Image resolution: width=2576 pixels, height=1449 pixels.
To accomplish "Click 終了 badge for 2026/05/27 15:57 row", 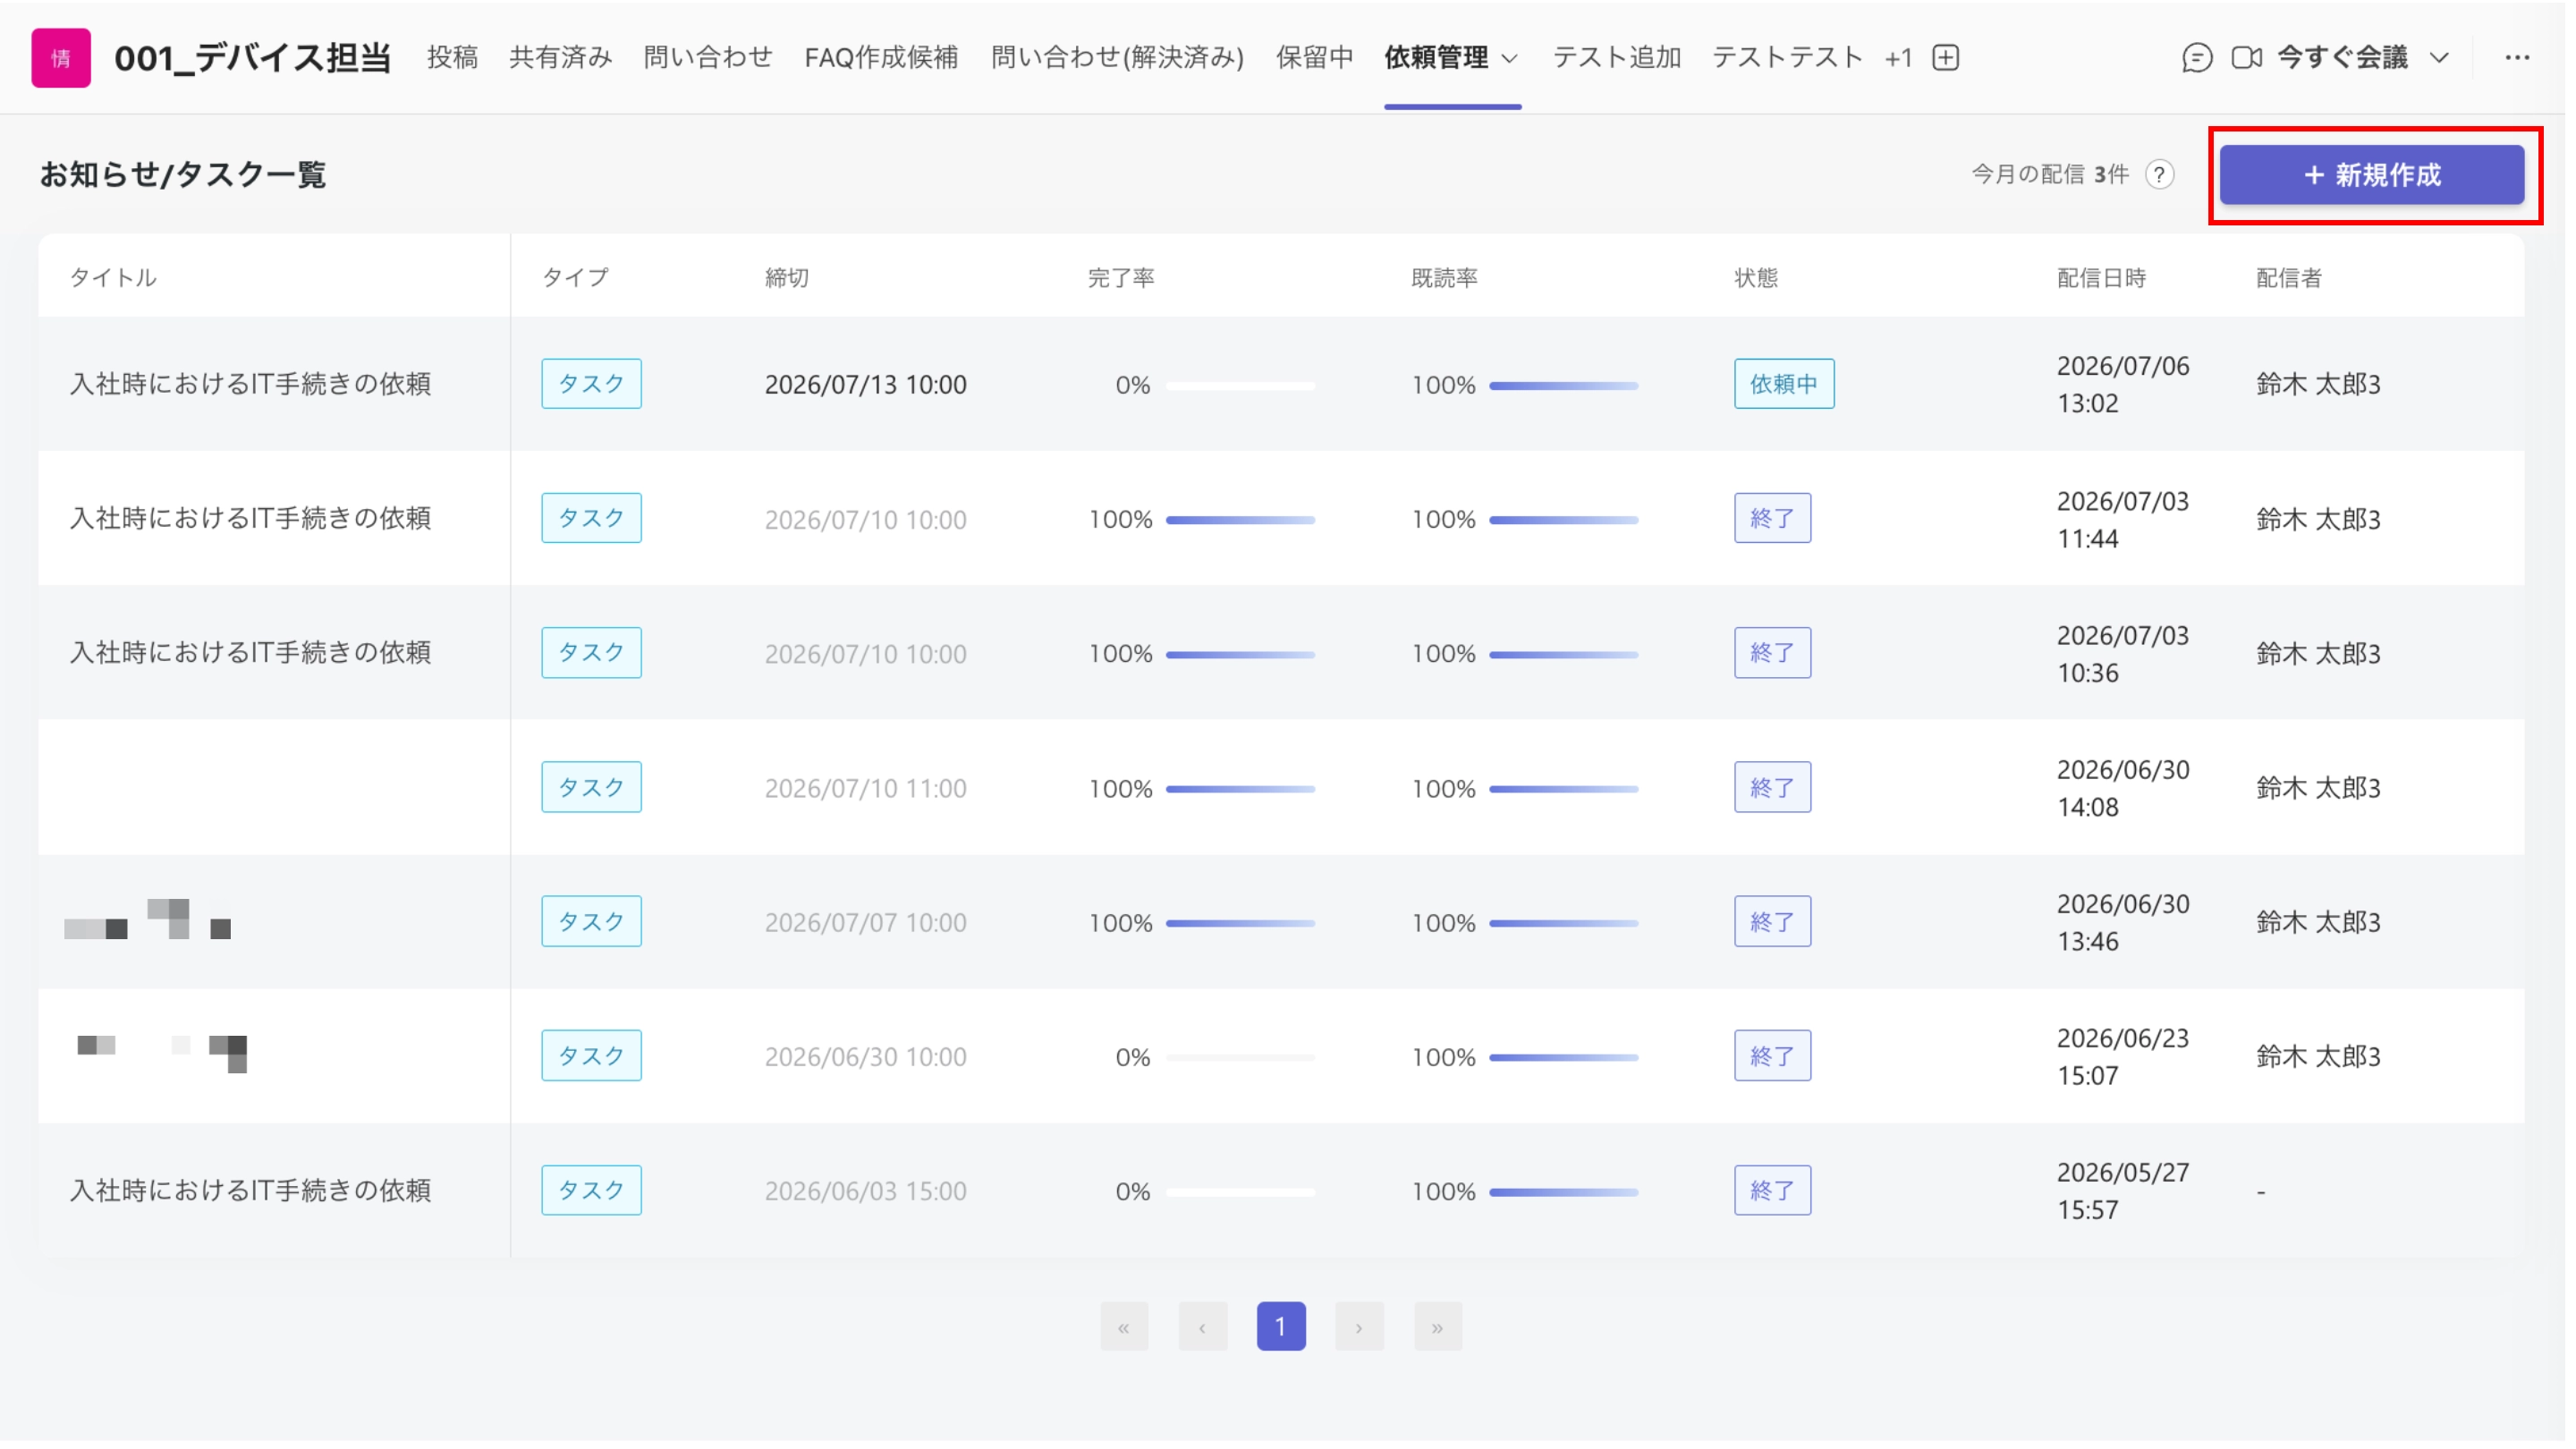I will tap(1772, 1190).
